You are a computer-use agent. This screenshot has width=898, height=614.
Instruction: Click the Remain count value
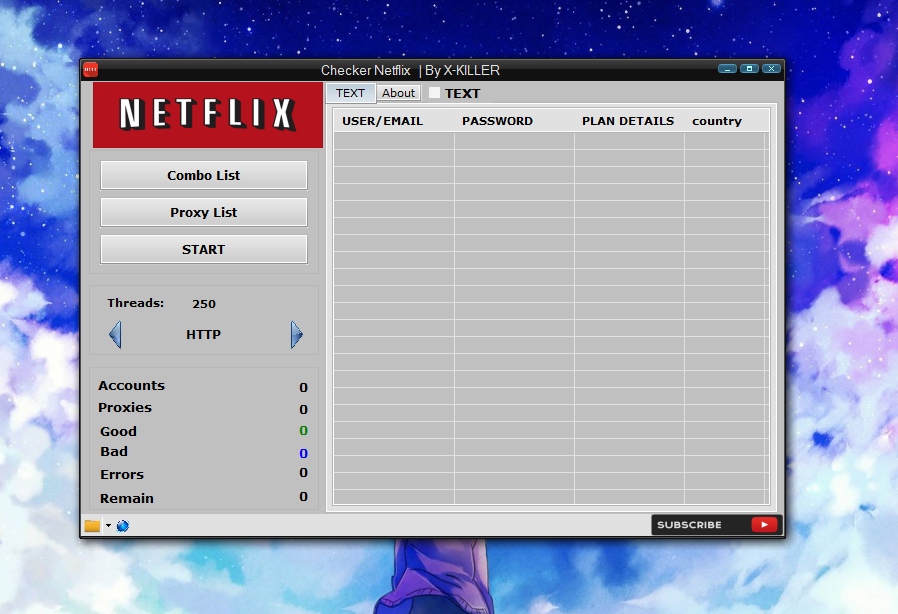coord(304,497)
